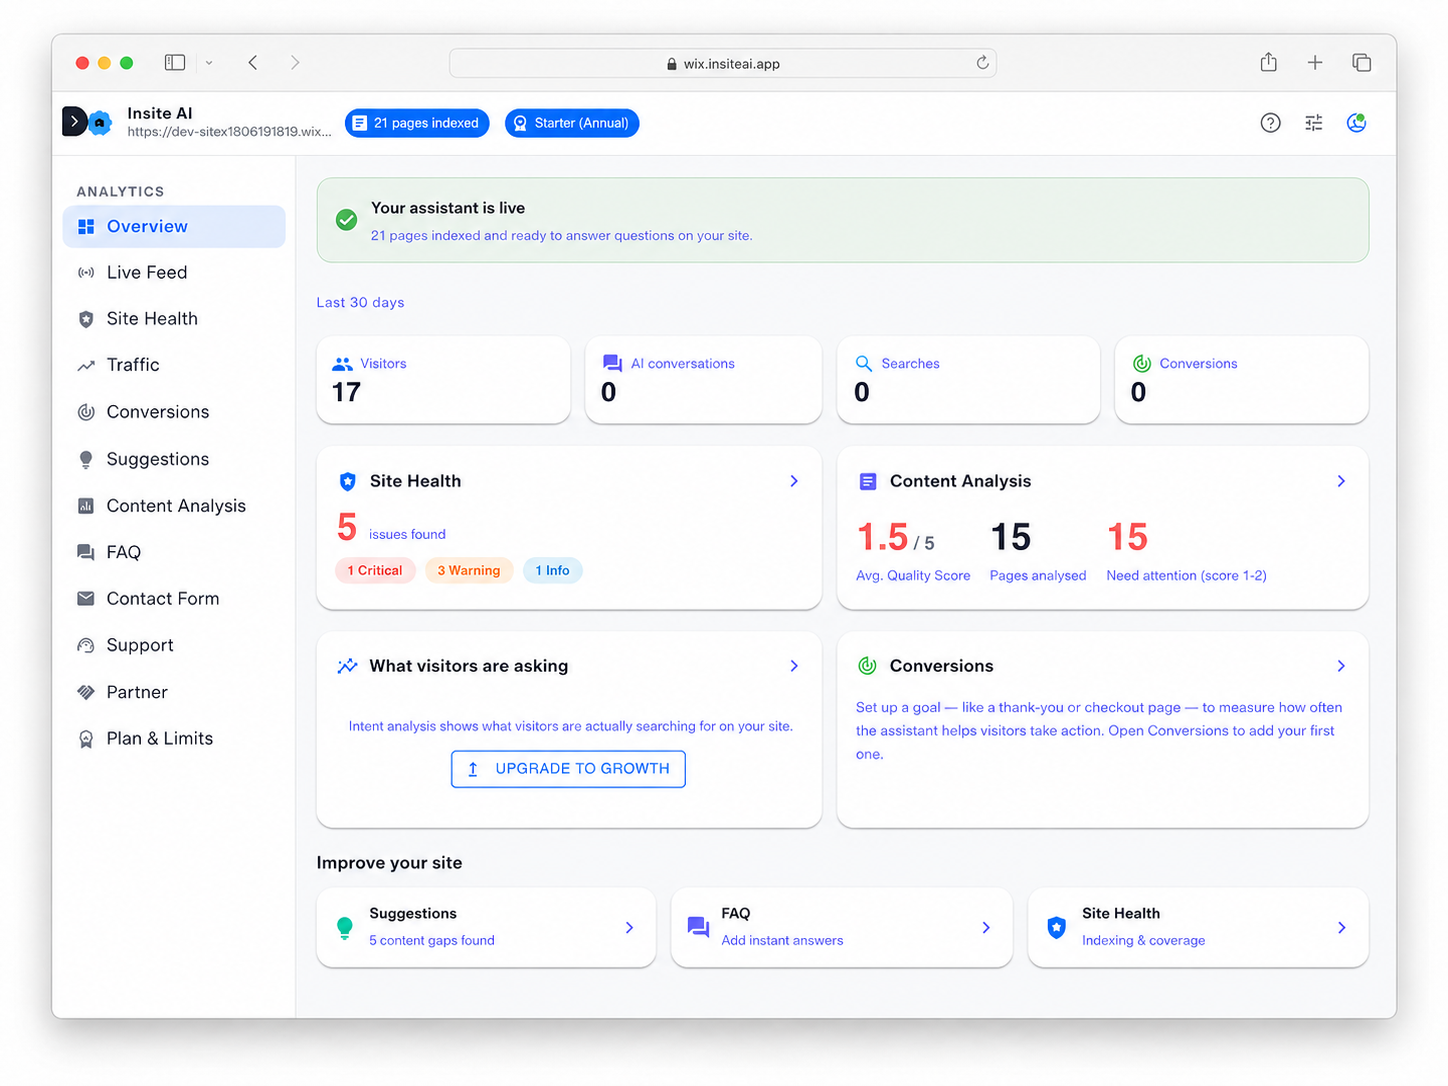The width and height of the screenshot is (1448, 1086).
Task: Open the account profile icon
Action: point(1357,123)
